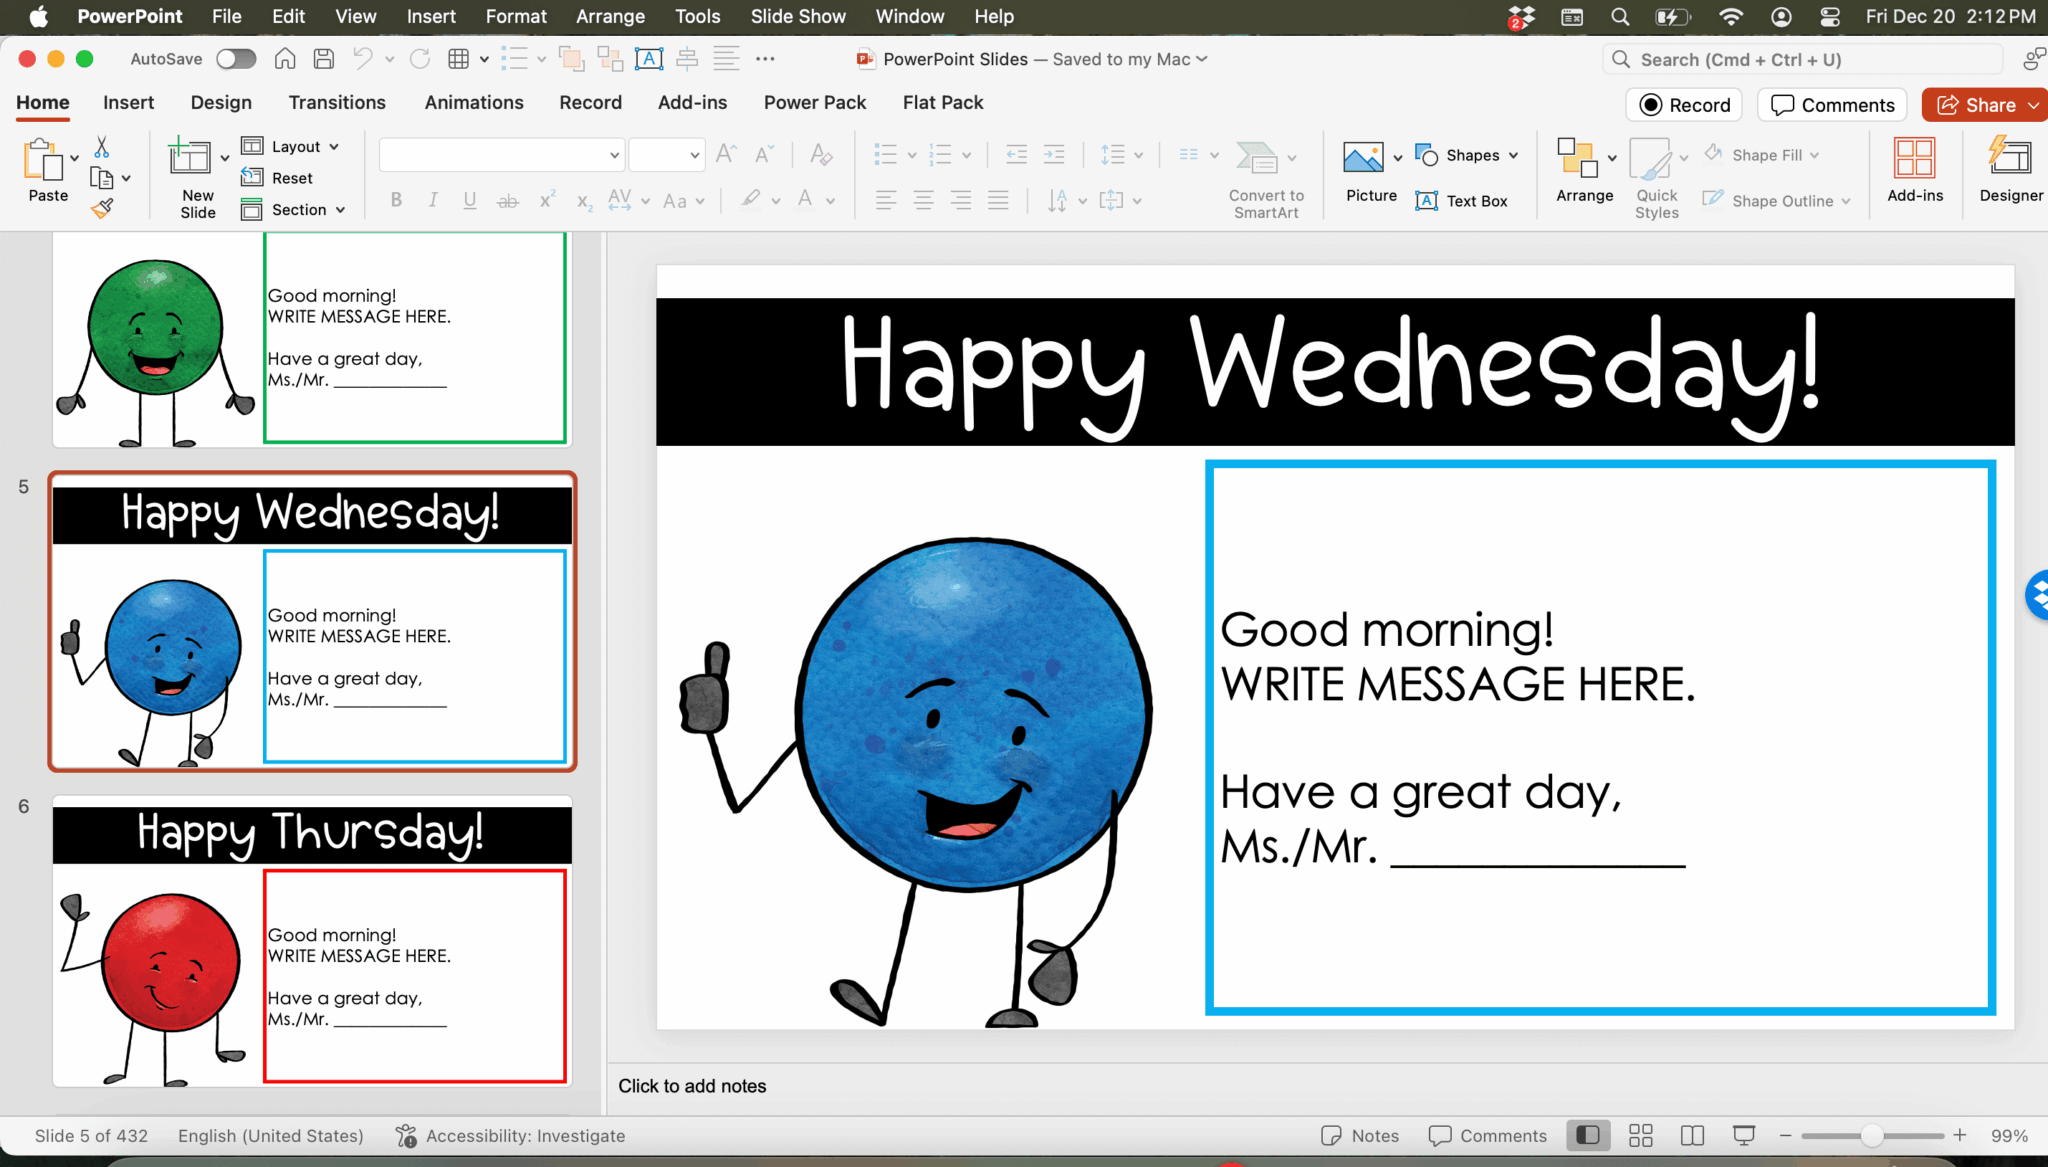Open the Picture insertion tool
2048x1167 pixels.
pos(1369,172)
